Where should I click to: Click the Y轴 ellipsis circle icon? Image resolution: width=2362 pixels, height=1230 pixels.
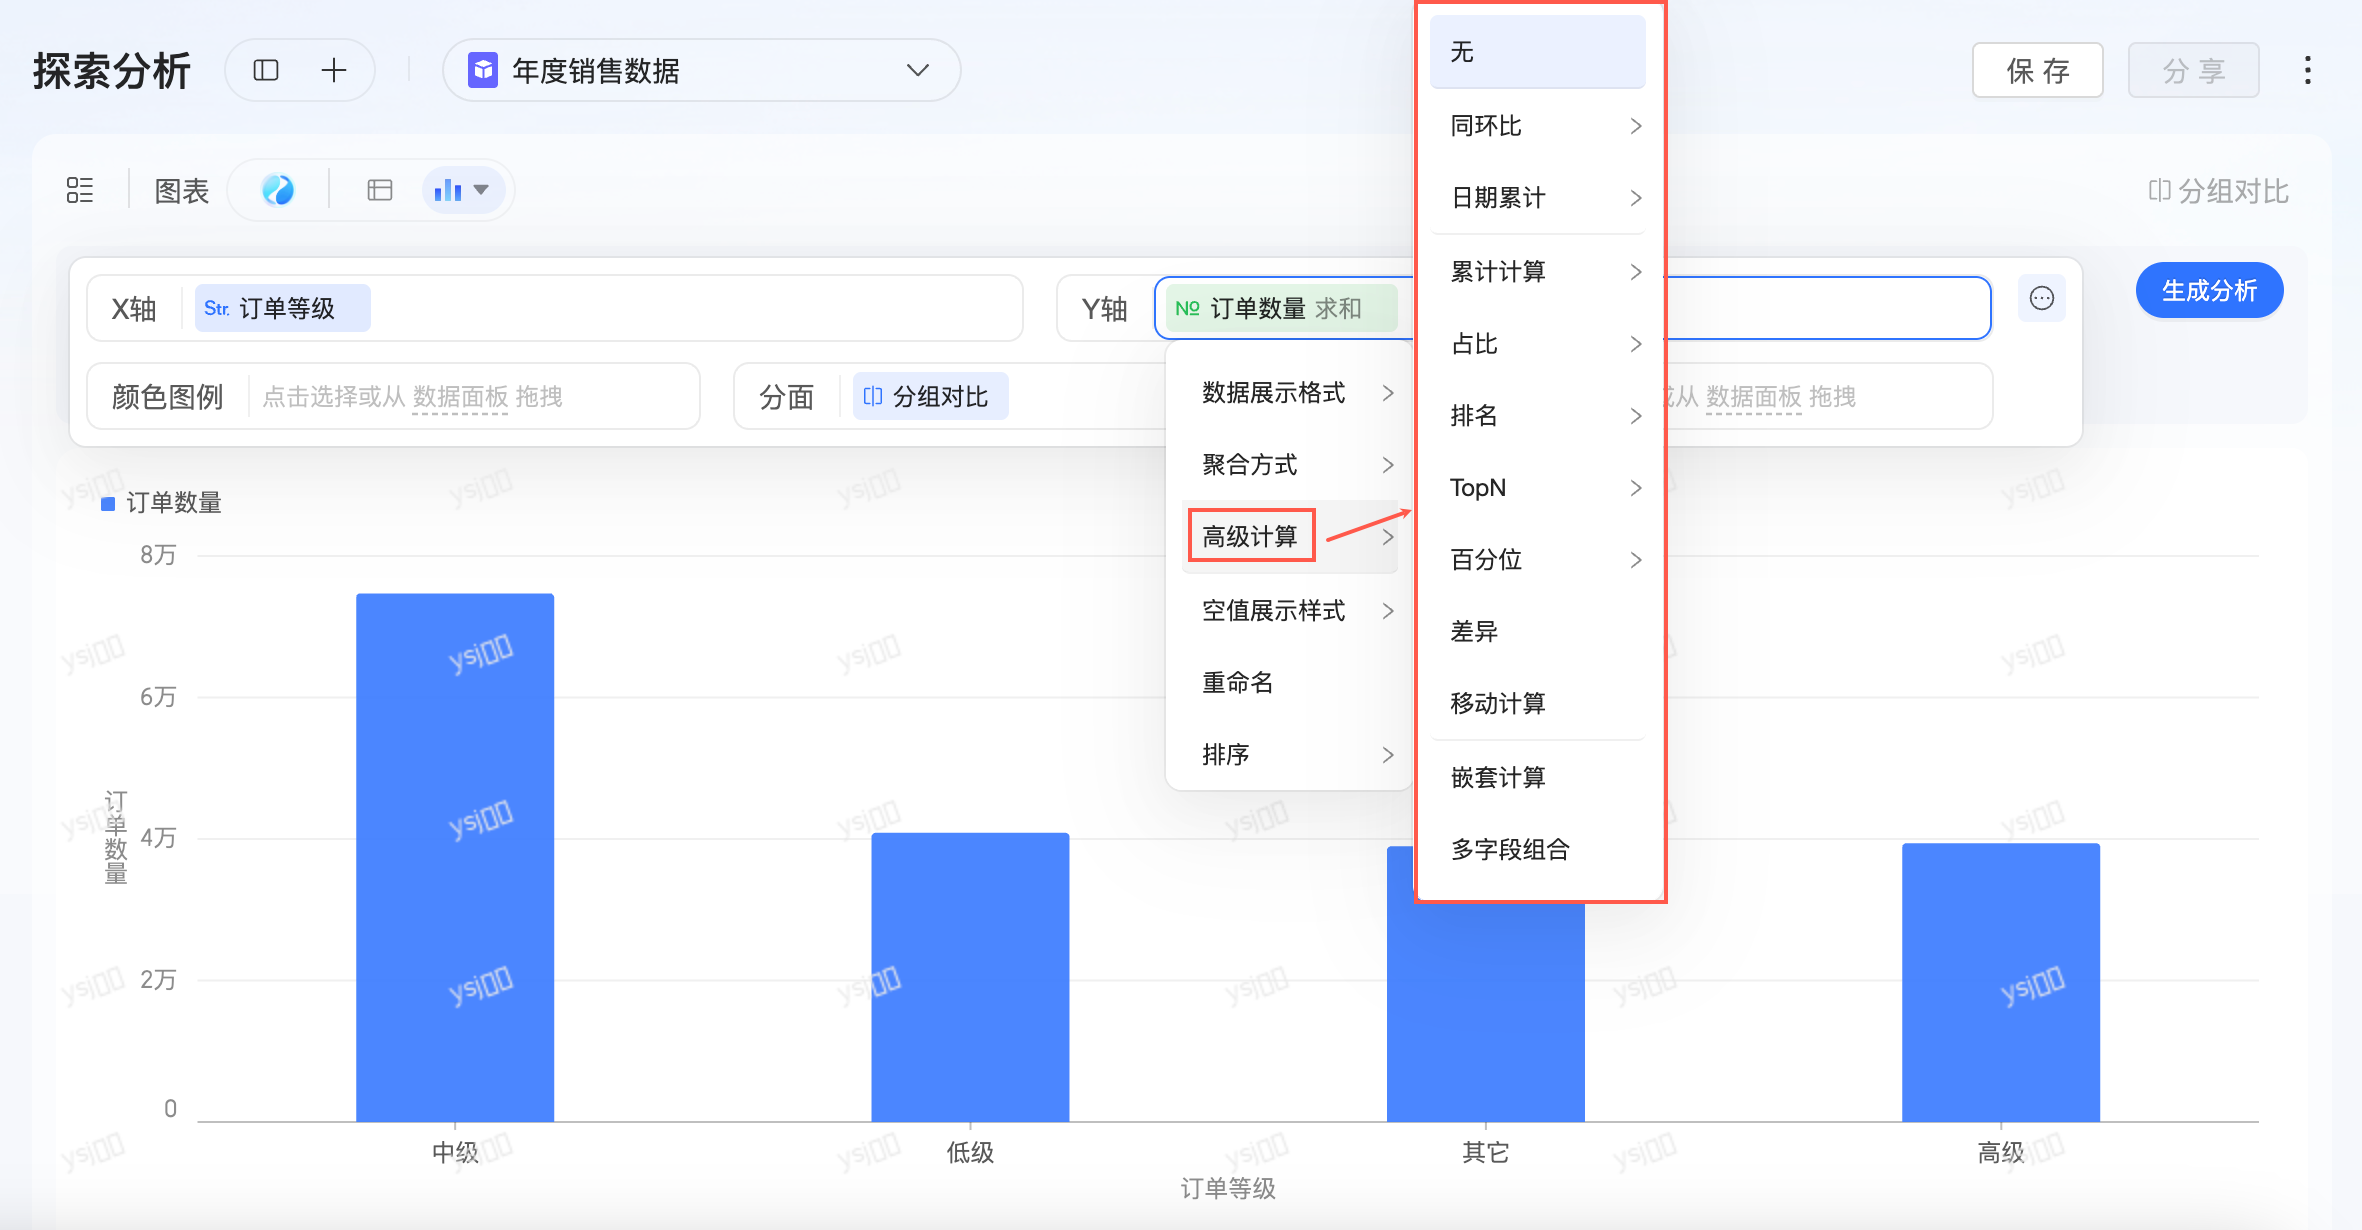click(2041, 298)
